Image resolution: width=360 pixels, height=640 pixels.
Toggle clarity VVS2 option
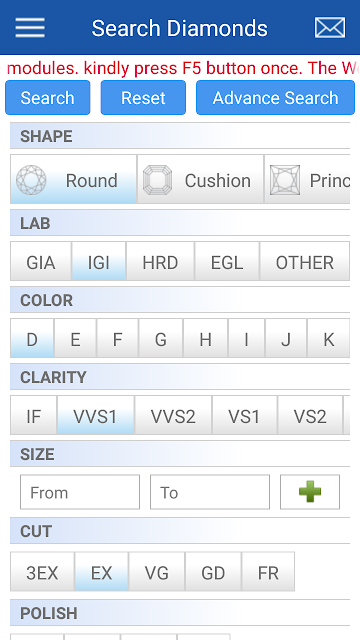tap(173, 416)
